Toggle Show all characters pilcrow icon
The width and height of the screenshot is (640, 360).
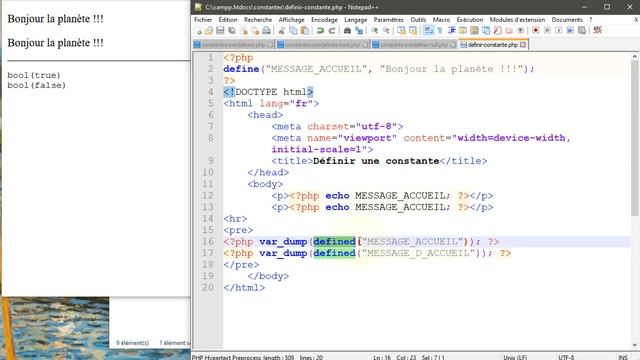click(x=440, y=31)
